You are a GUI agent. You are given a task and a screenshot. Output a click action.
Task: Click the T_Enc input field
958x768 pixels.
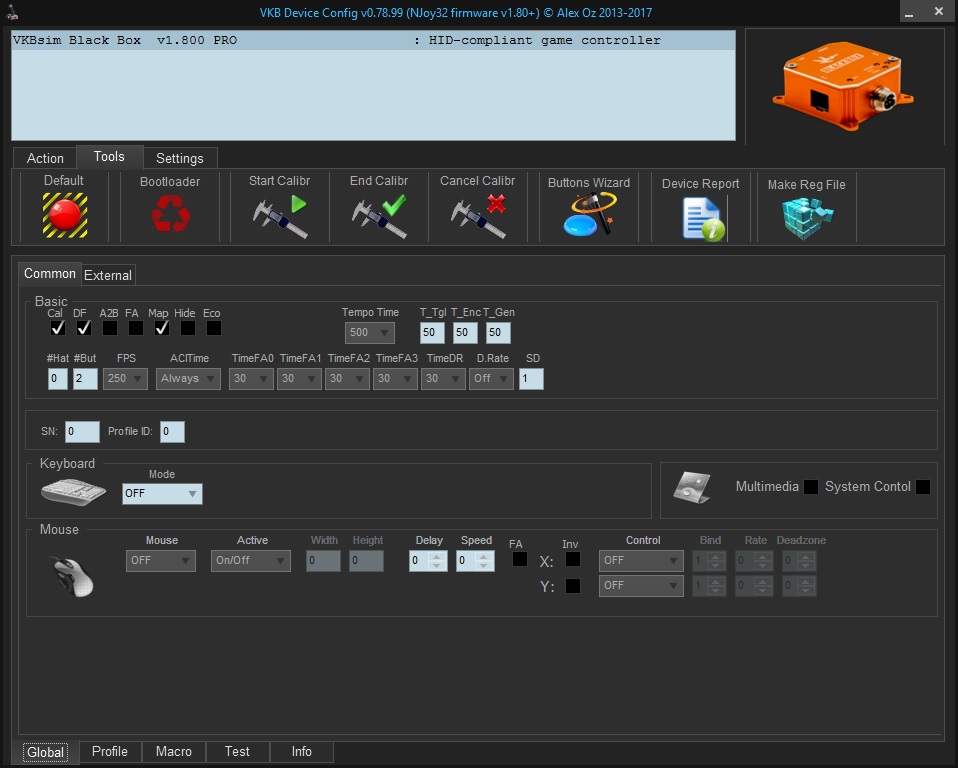(465, 332)
